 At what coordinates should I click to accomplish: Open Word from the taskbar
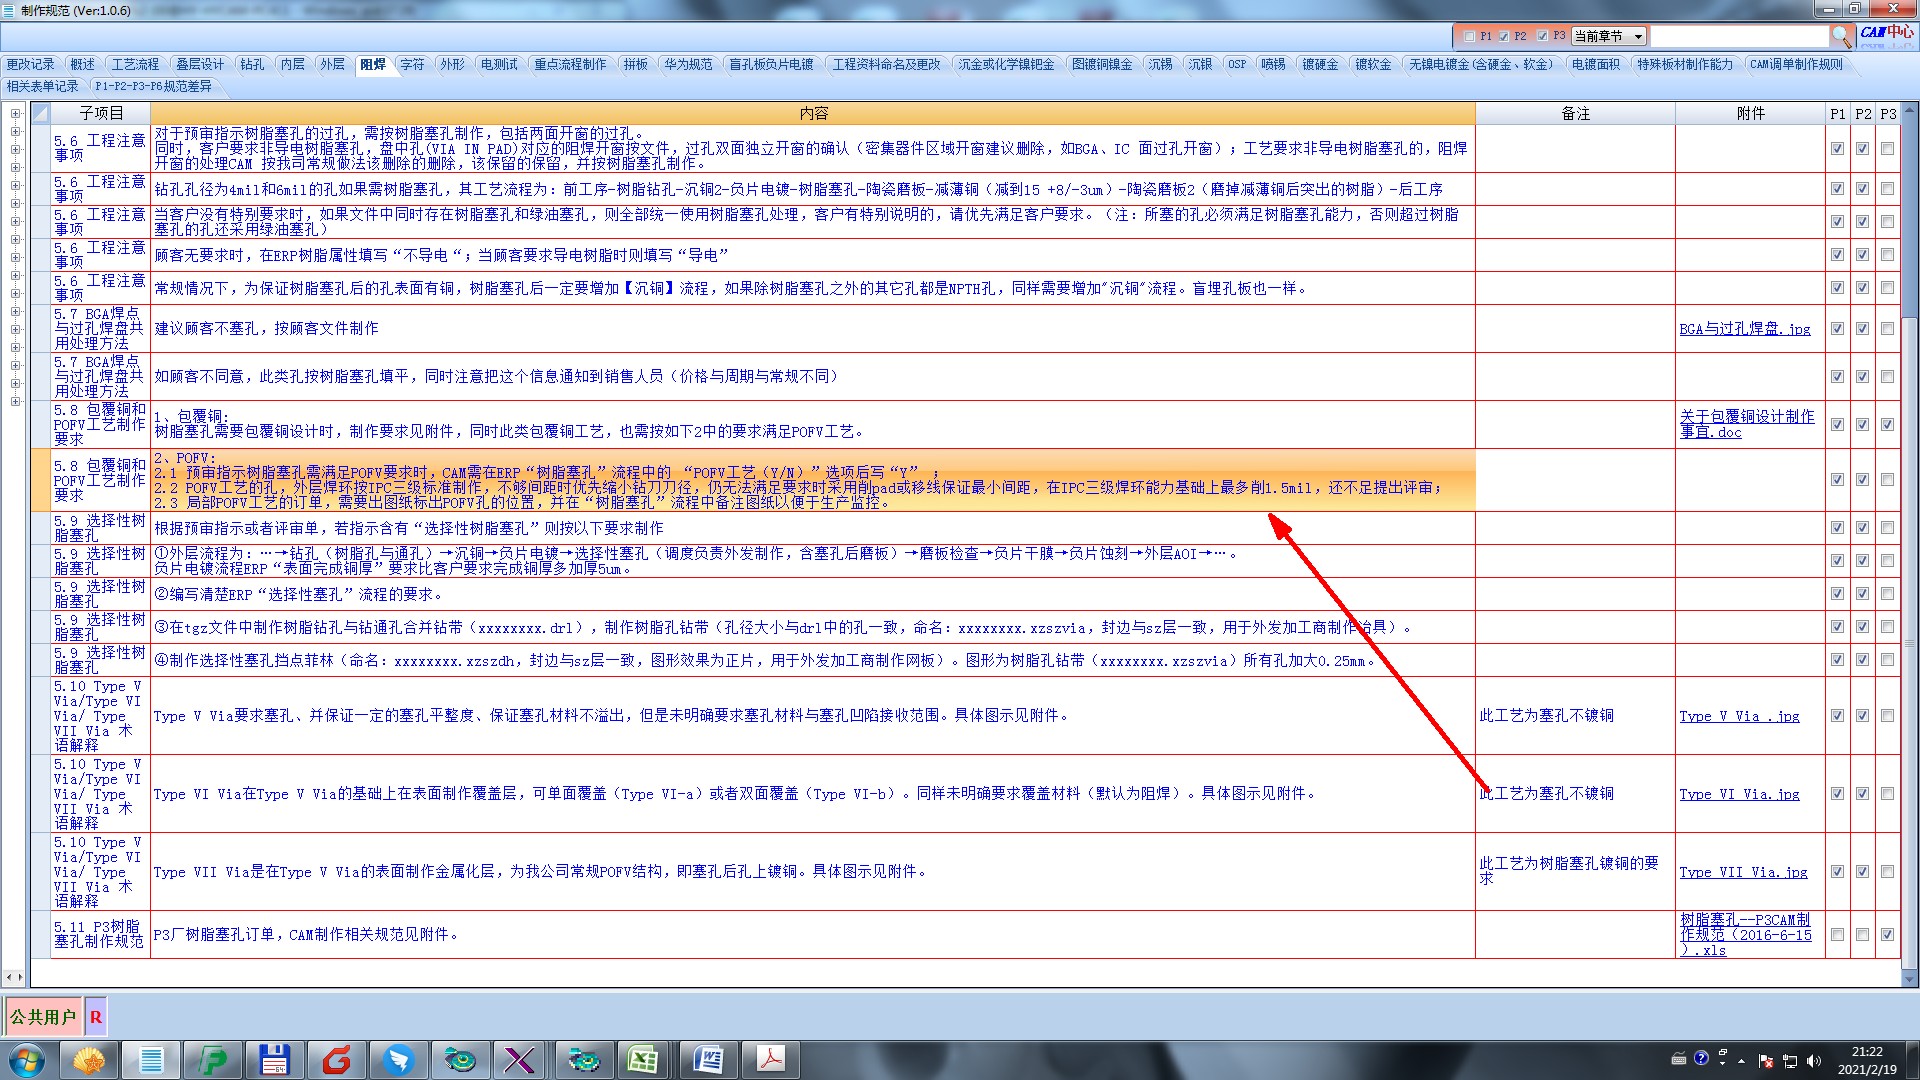708,1060
